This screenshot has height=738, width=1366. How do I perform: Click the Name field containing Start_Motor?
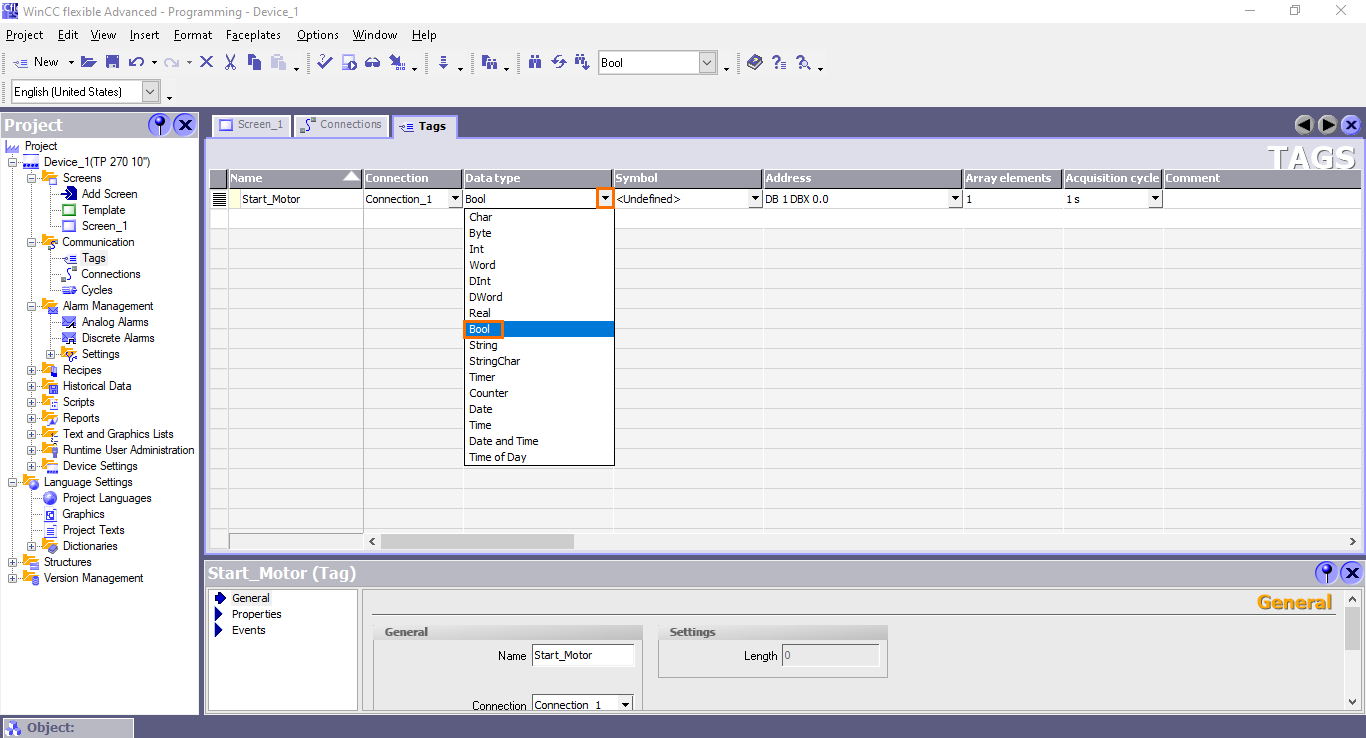(583, 655)
